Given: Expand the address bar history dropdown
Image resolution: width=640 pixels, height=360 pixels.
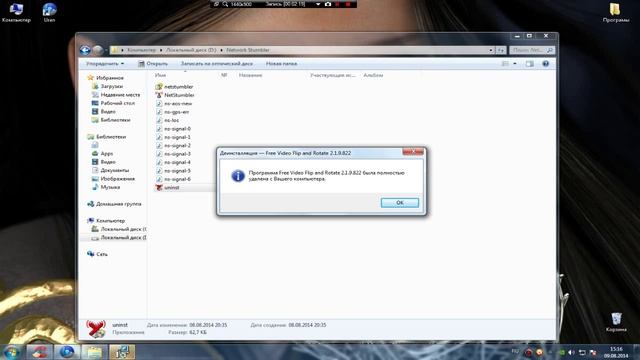Looking at the screenshot, I should 491,50.
